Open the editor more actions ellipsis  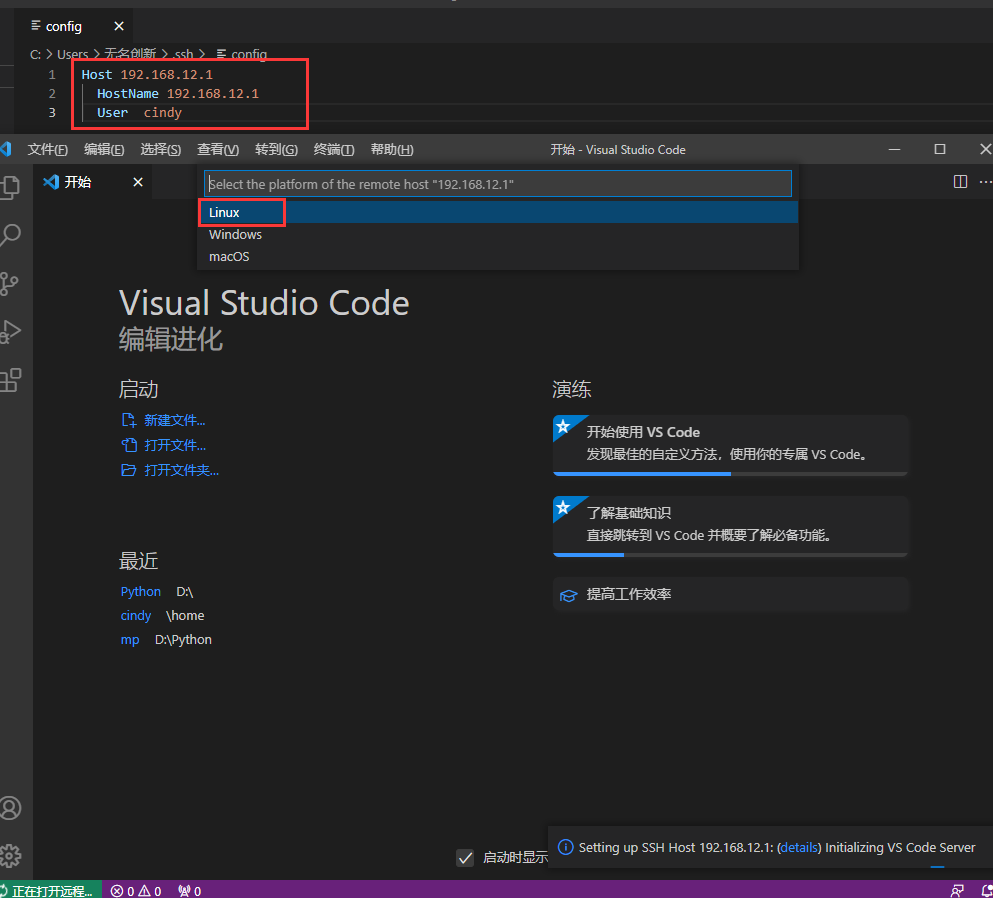(985, 182)
